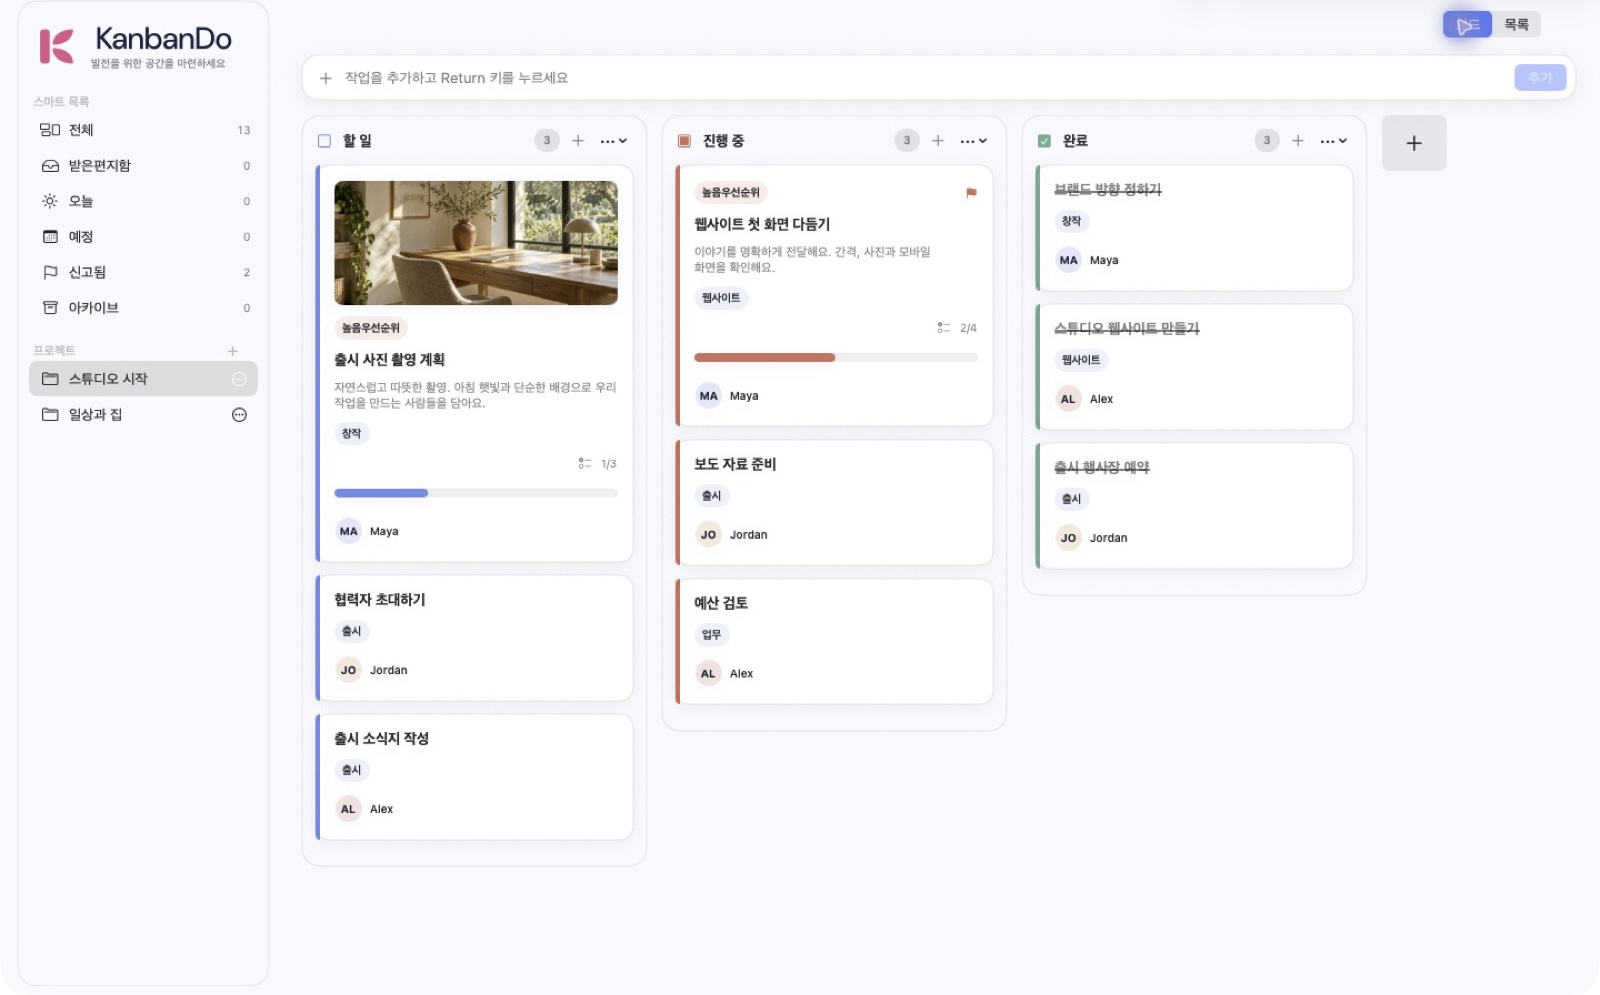Click Jordan avatar on 협력자 초대하기
The width and height of the screenshot is (1600, 995).
[x=348, y=671]
